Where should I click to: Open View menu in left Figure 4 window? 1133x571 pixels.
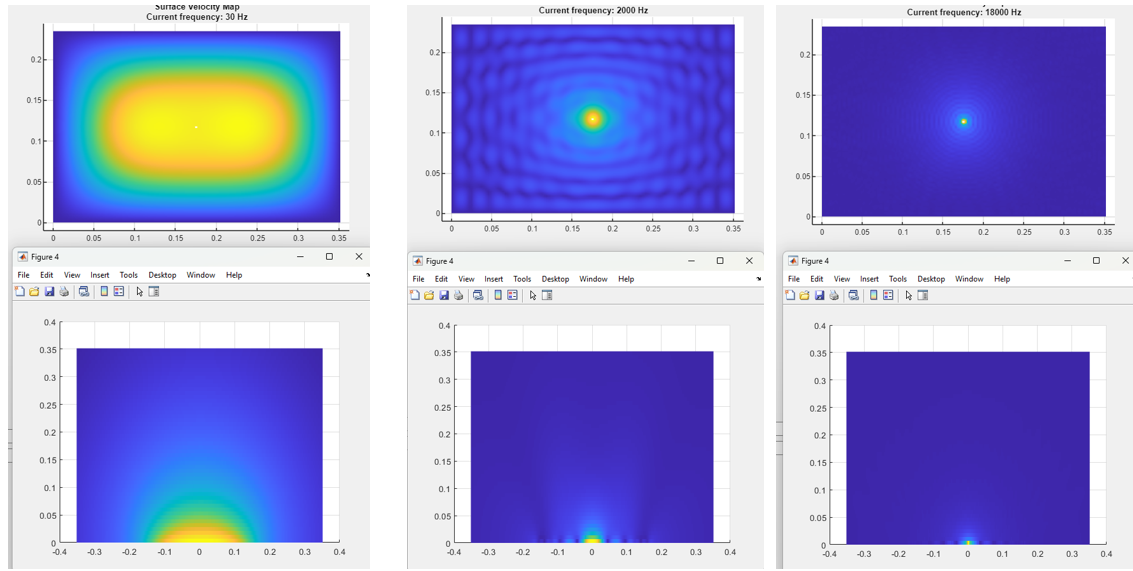(72, 275)
